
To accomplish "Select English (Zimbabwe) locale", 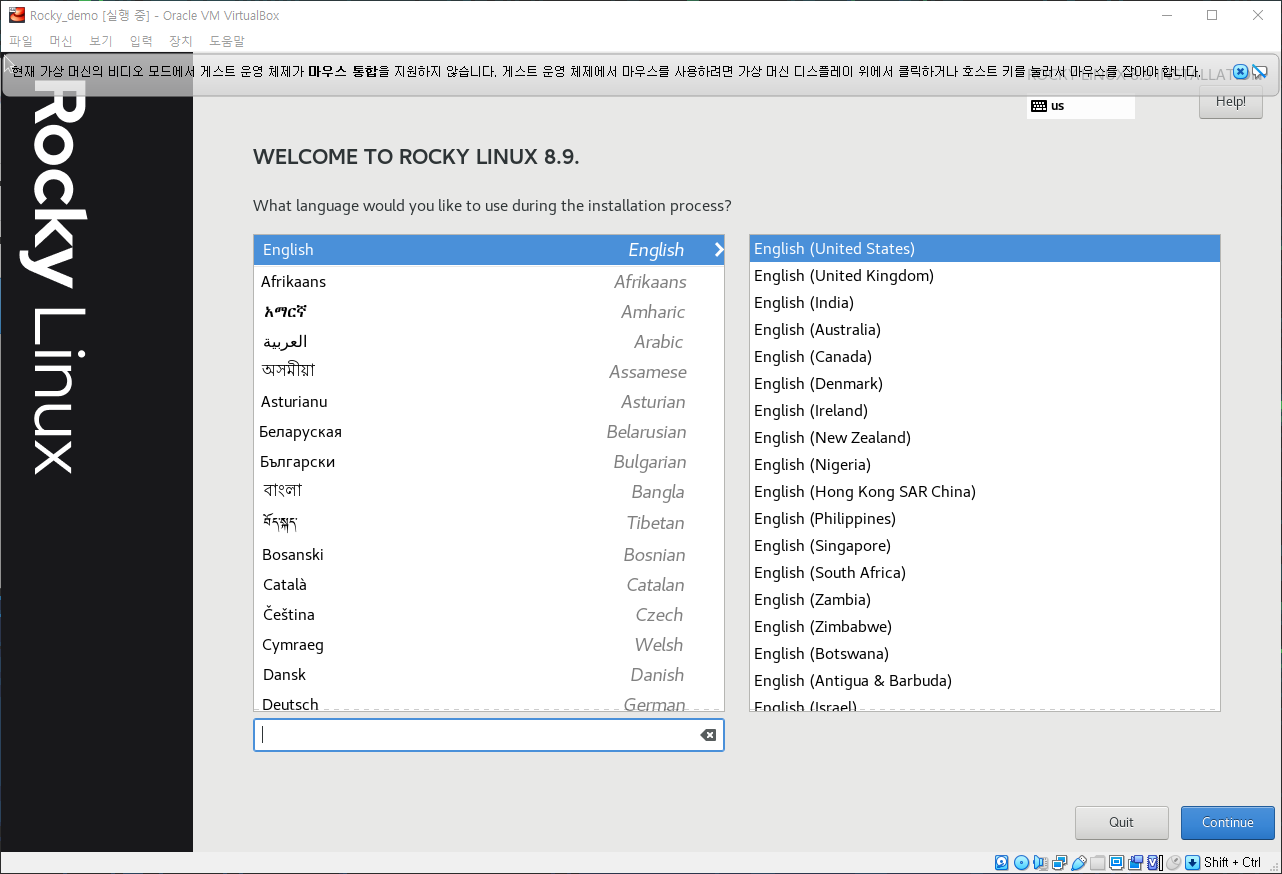I will [985, 627].
